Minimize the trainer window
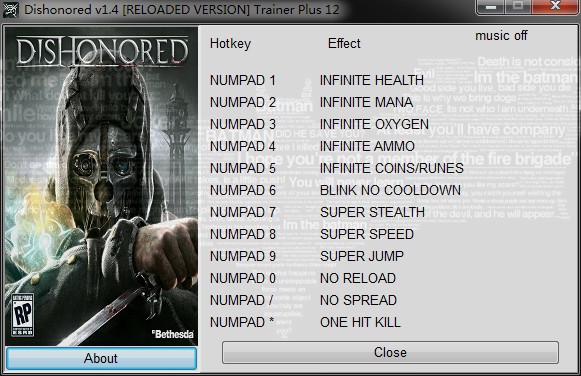 (491, 6)
